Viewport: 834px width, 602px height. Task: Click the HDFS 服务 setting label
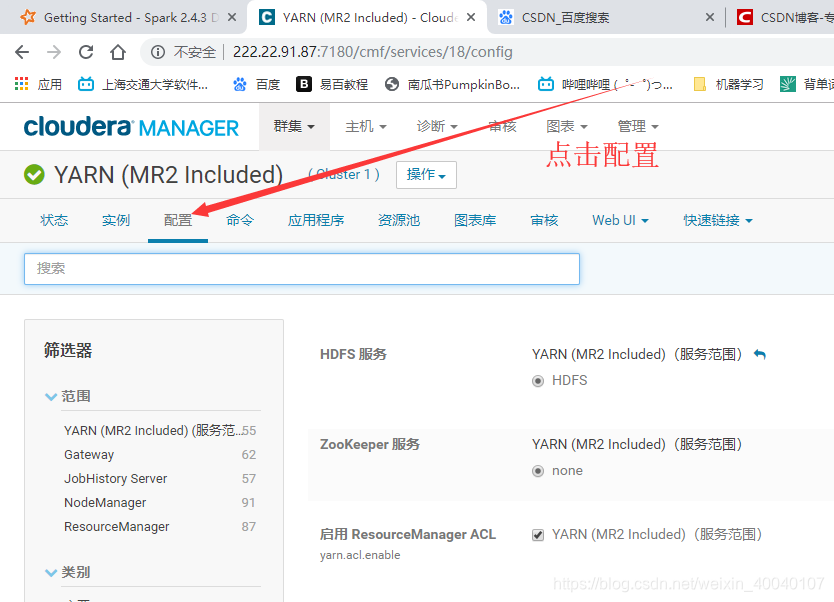pyautogui.click(x=353, y=355)
